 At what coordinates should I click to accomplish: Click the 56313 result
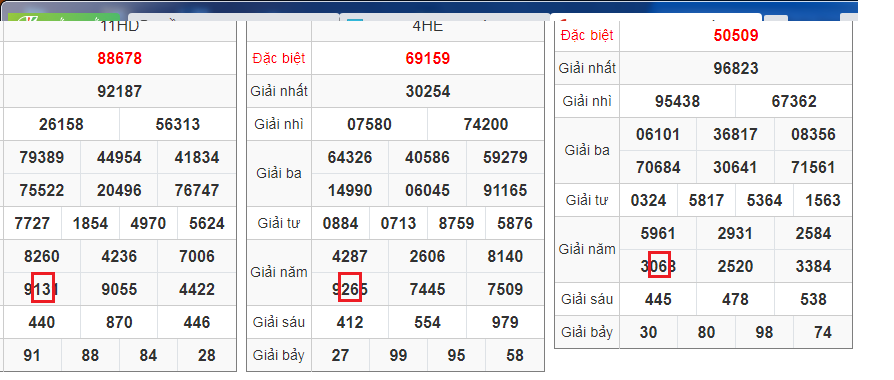(178, 124)
